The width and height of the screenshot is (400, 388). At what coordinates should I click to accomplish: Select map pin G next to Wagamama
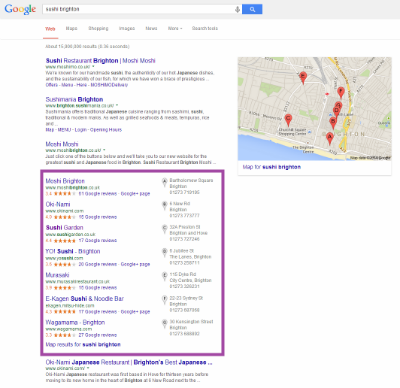click(164, 324)
